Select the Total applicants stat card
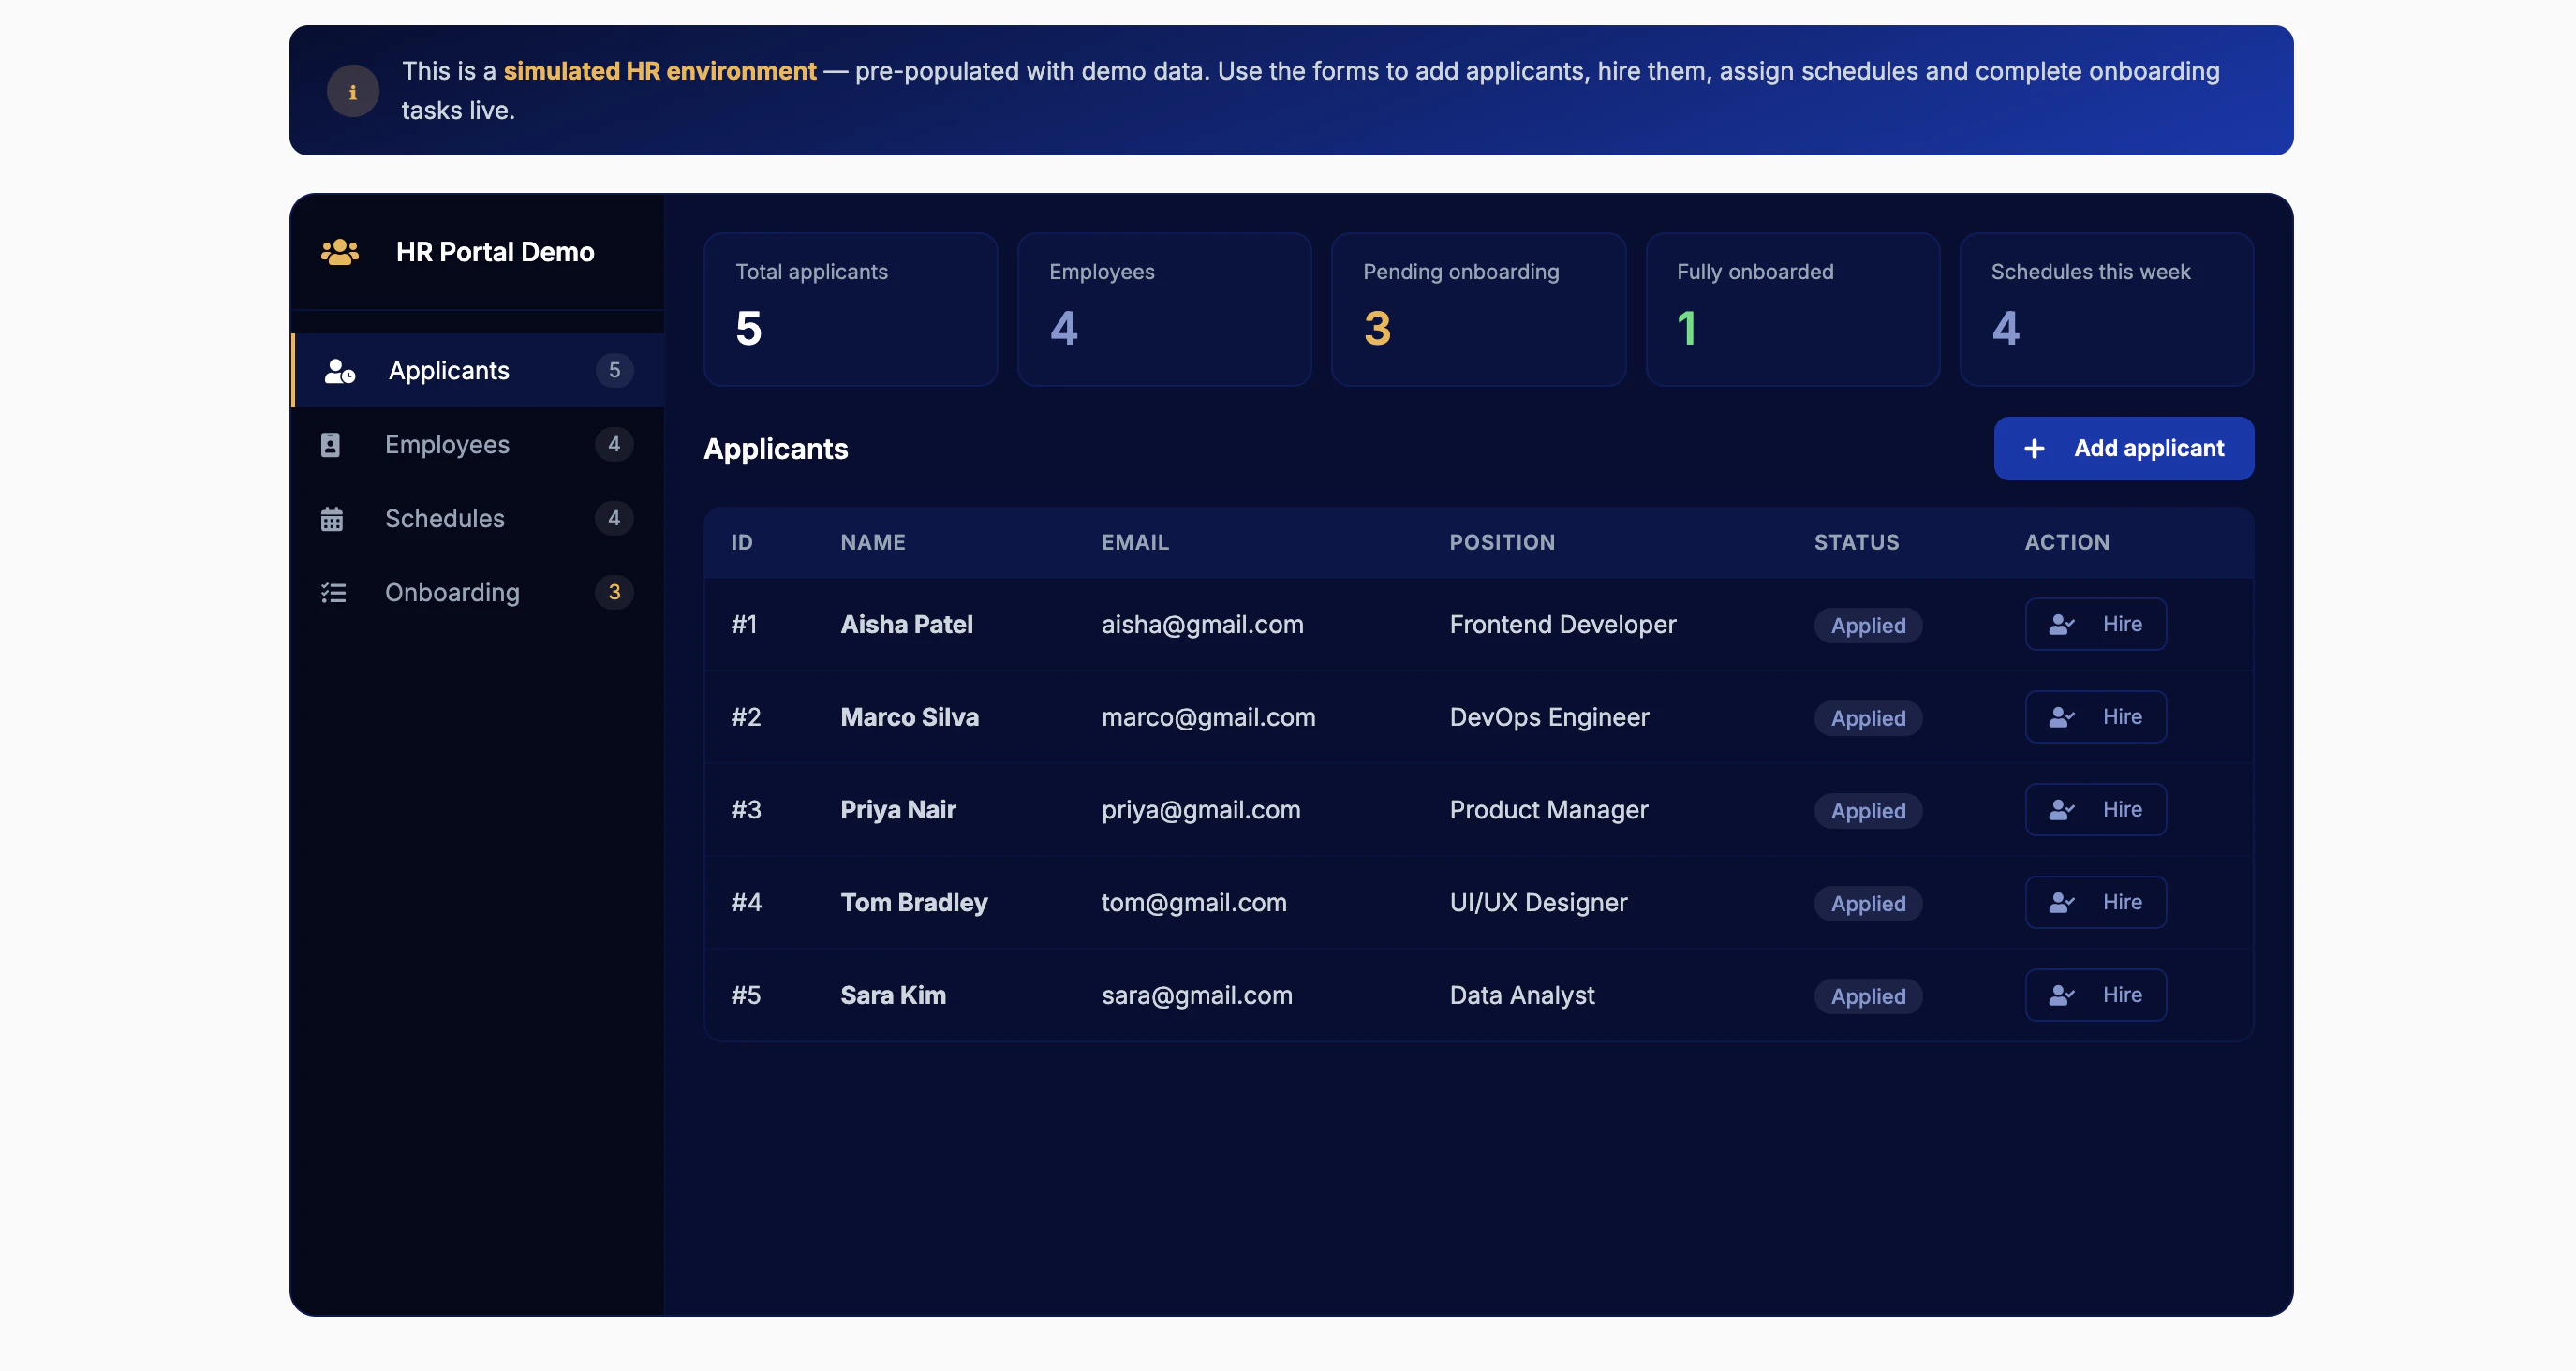 (850, 309)
